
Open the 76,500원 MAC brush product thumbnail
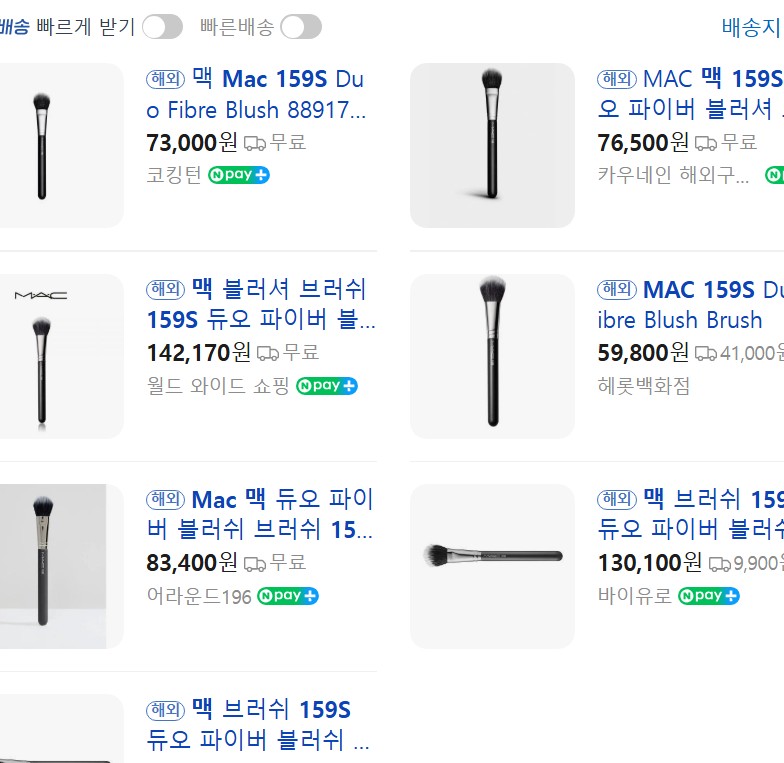point(492,145)
